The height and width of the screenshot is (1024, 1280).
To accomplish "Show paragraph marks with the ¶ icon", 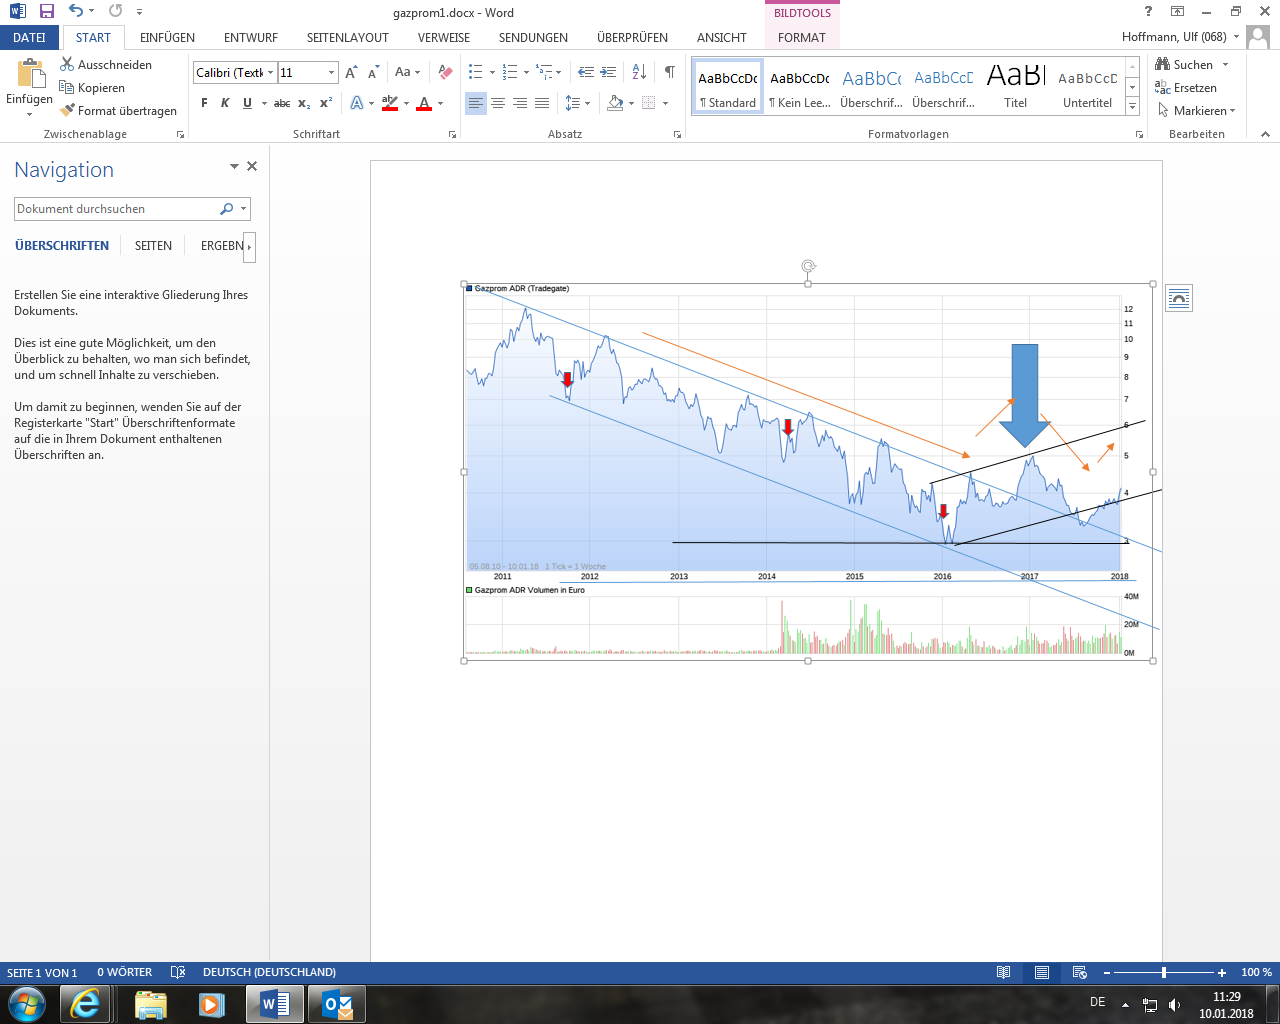I will tap(669, 72).
